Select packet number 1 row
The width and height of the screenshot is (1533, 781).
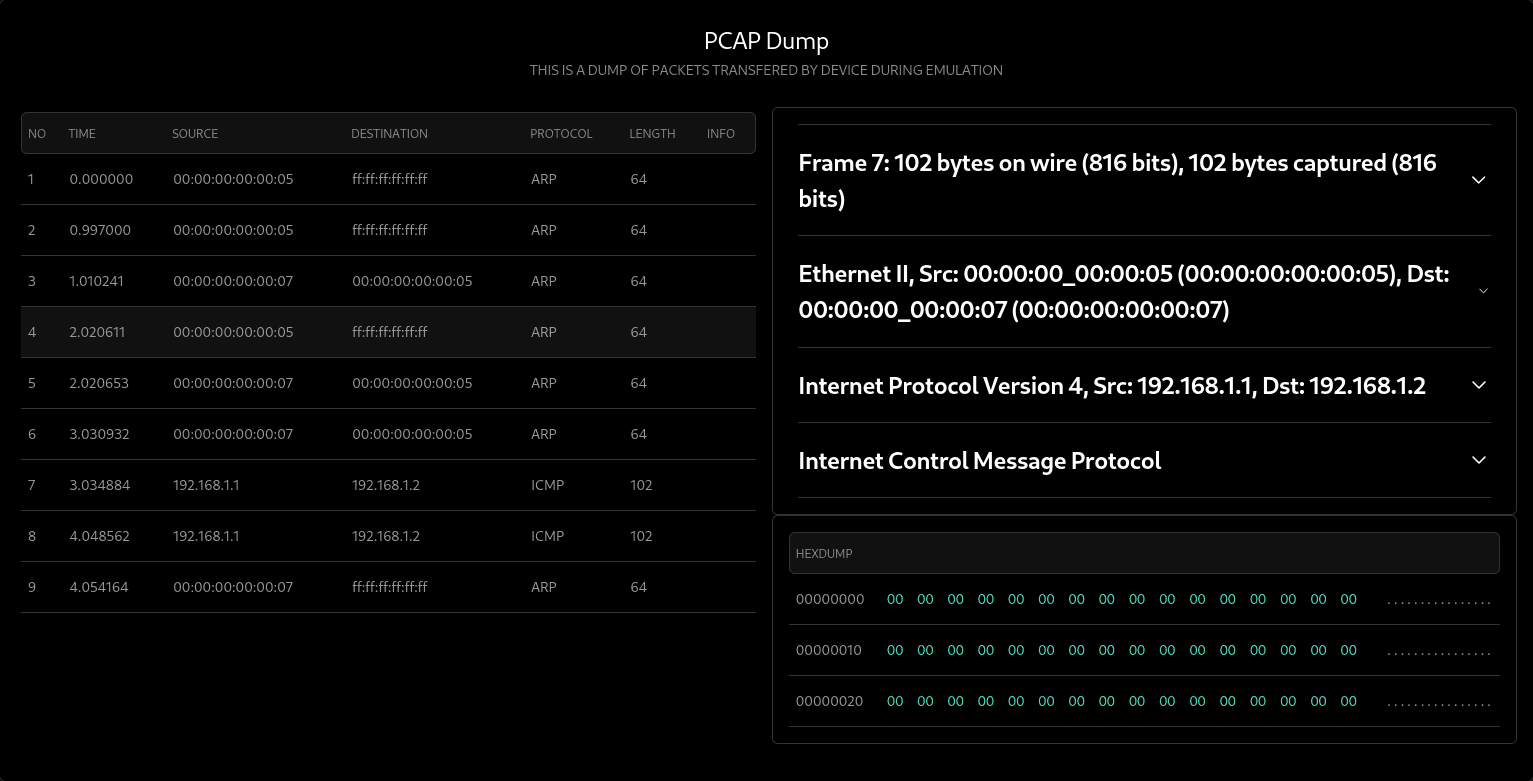(388, 179)
